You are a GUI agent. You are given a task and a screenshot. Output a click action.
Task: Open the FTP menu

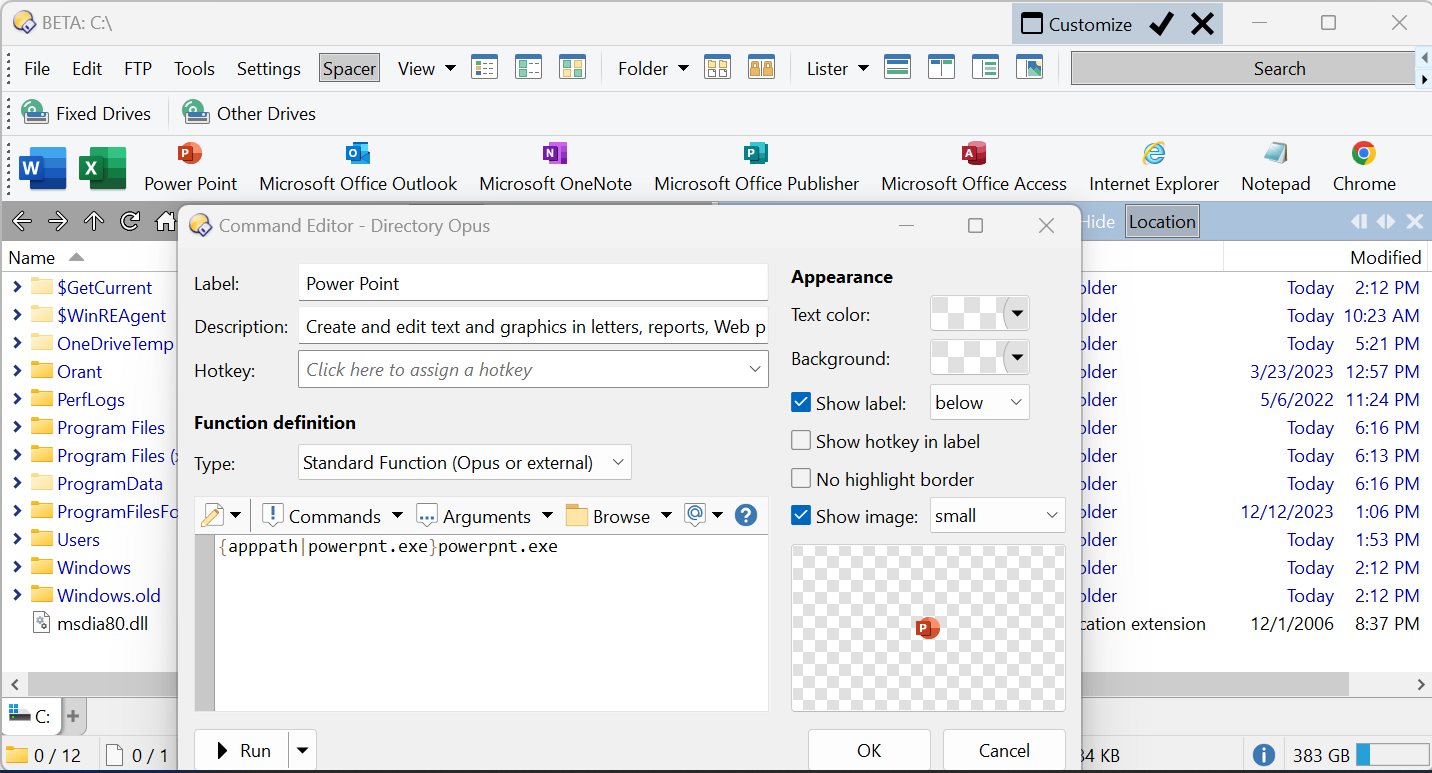(138, 68)
